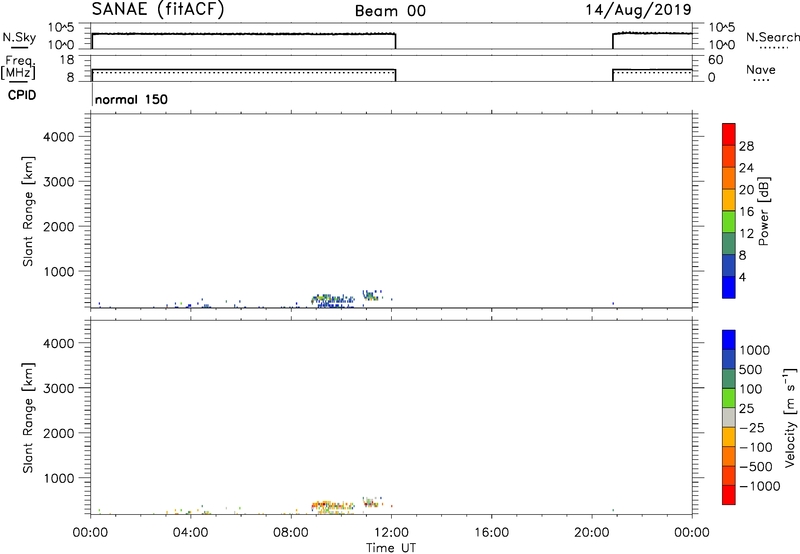
Task: Click the 'N.Sky' legend label
Action: coord(19,37)
